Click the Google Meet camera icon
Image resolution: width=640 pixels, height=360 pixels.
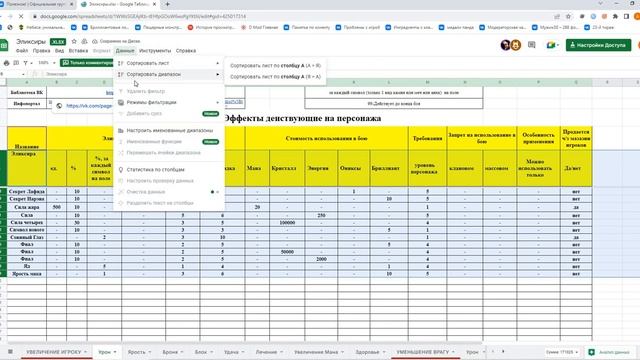click(x=551, y=45)
